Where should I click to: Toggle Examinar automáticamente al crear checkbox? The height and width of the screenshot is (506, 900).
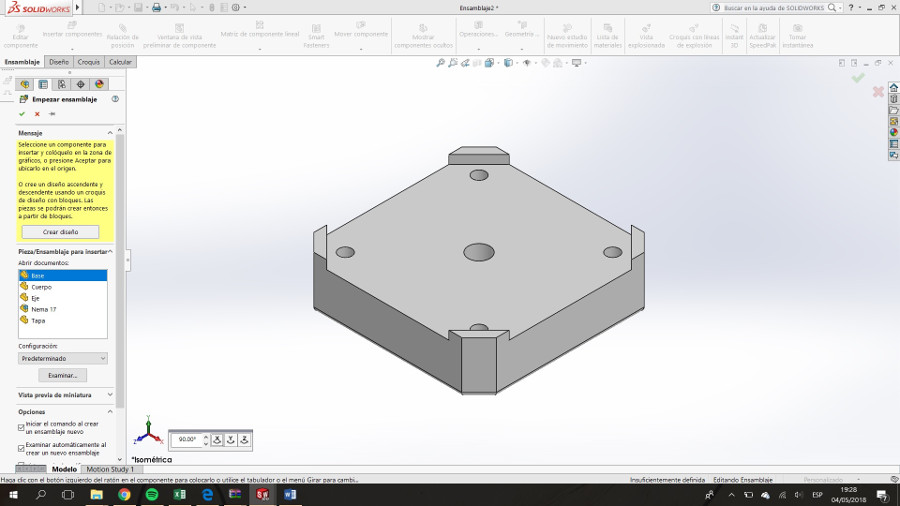(x=21, y=448)
